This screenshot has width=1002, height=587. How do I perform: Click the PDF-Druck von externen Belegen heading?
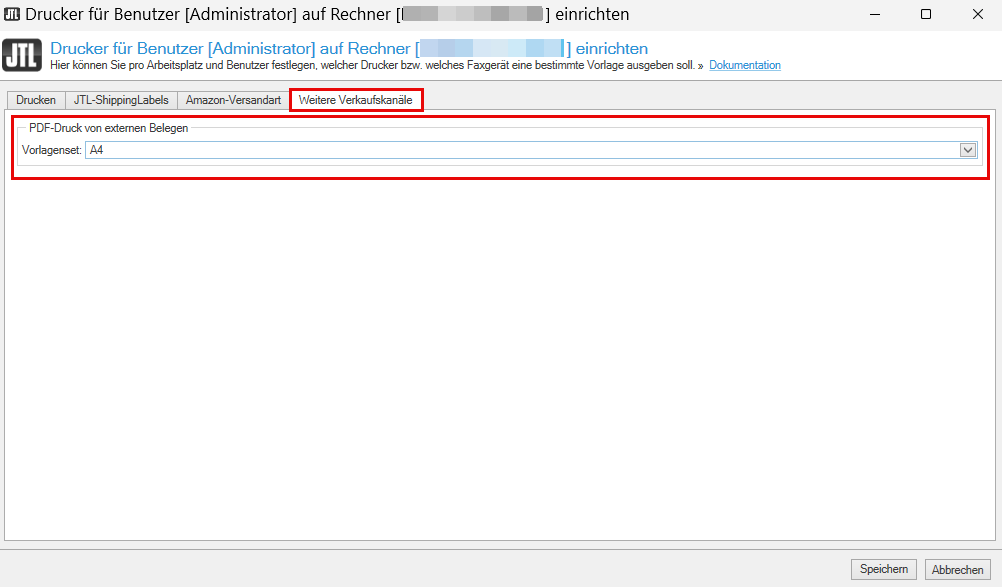[x=108, y=128]
